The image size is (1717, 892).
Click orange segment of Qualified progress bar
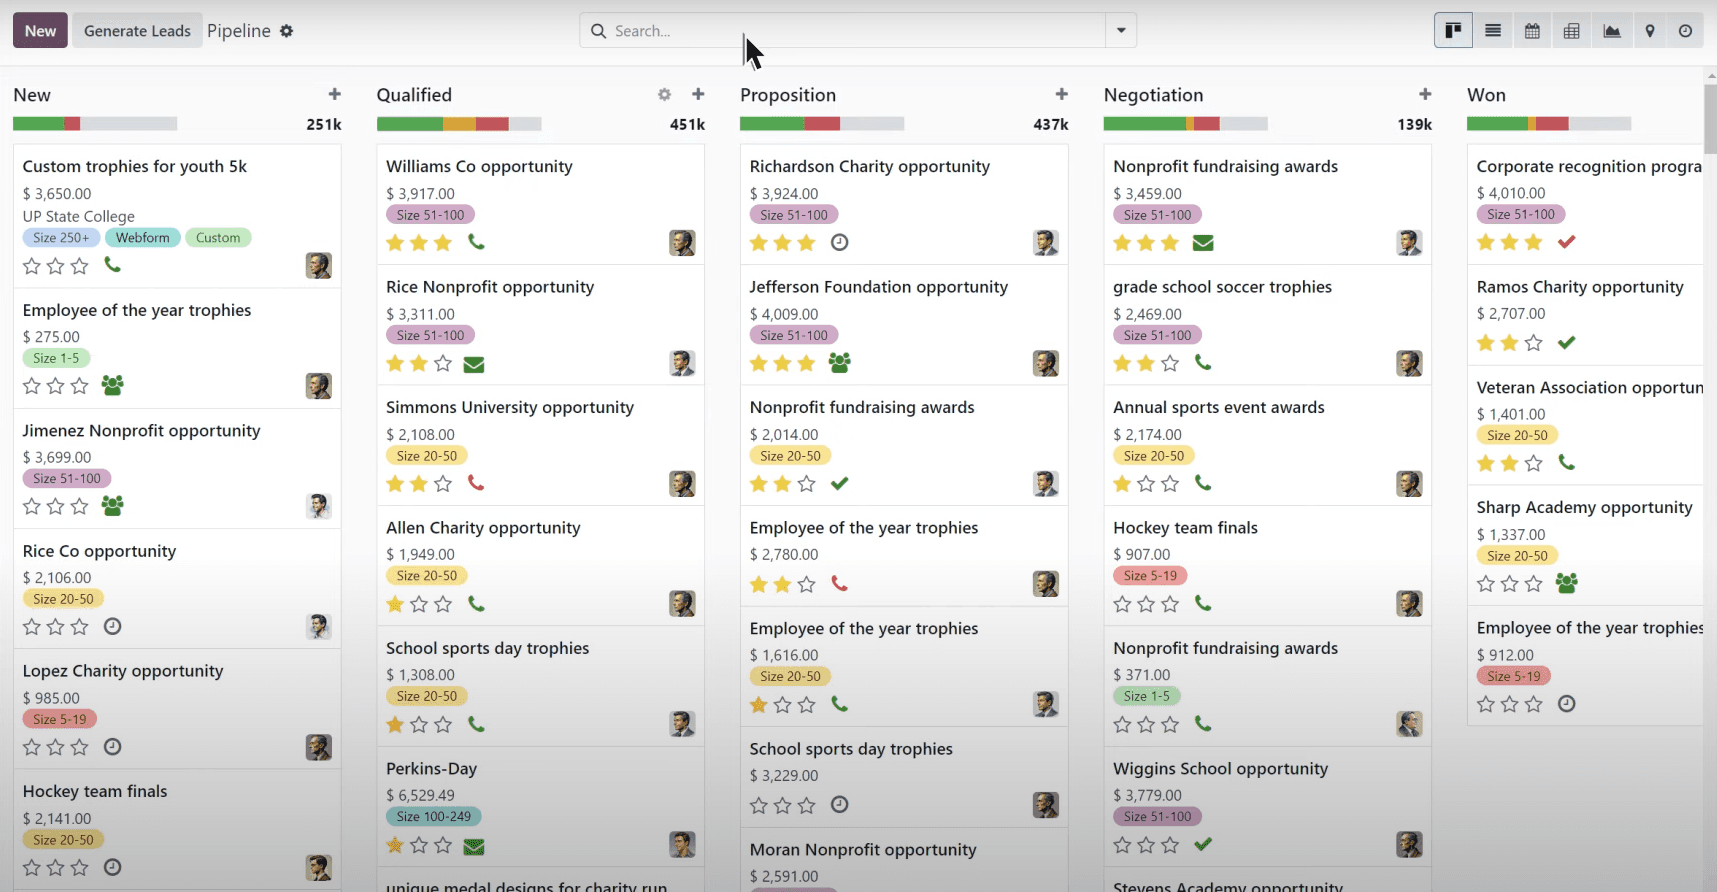coord(459,124)
